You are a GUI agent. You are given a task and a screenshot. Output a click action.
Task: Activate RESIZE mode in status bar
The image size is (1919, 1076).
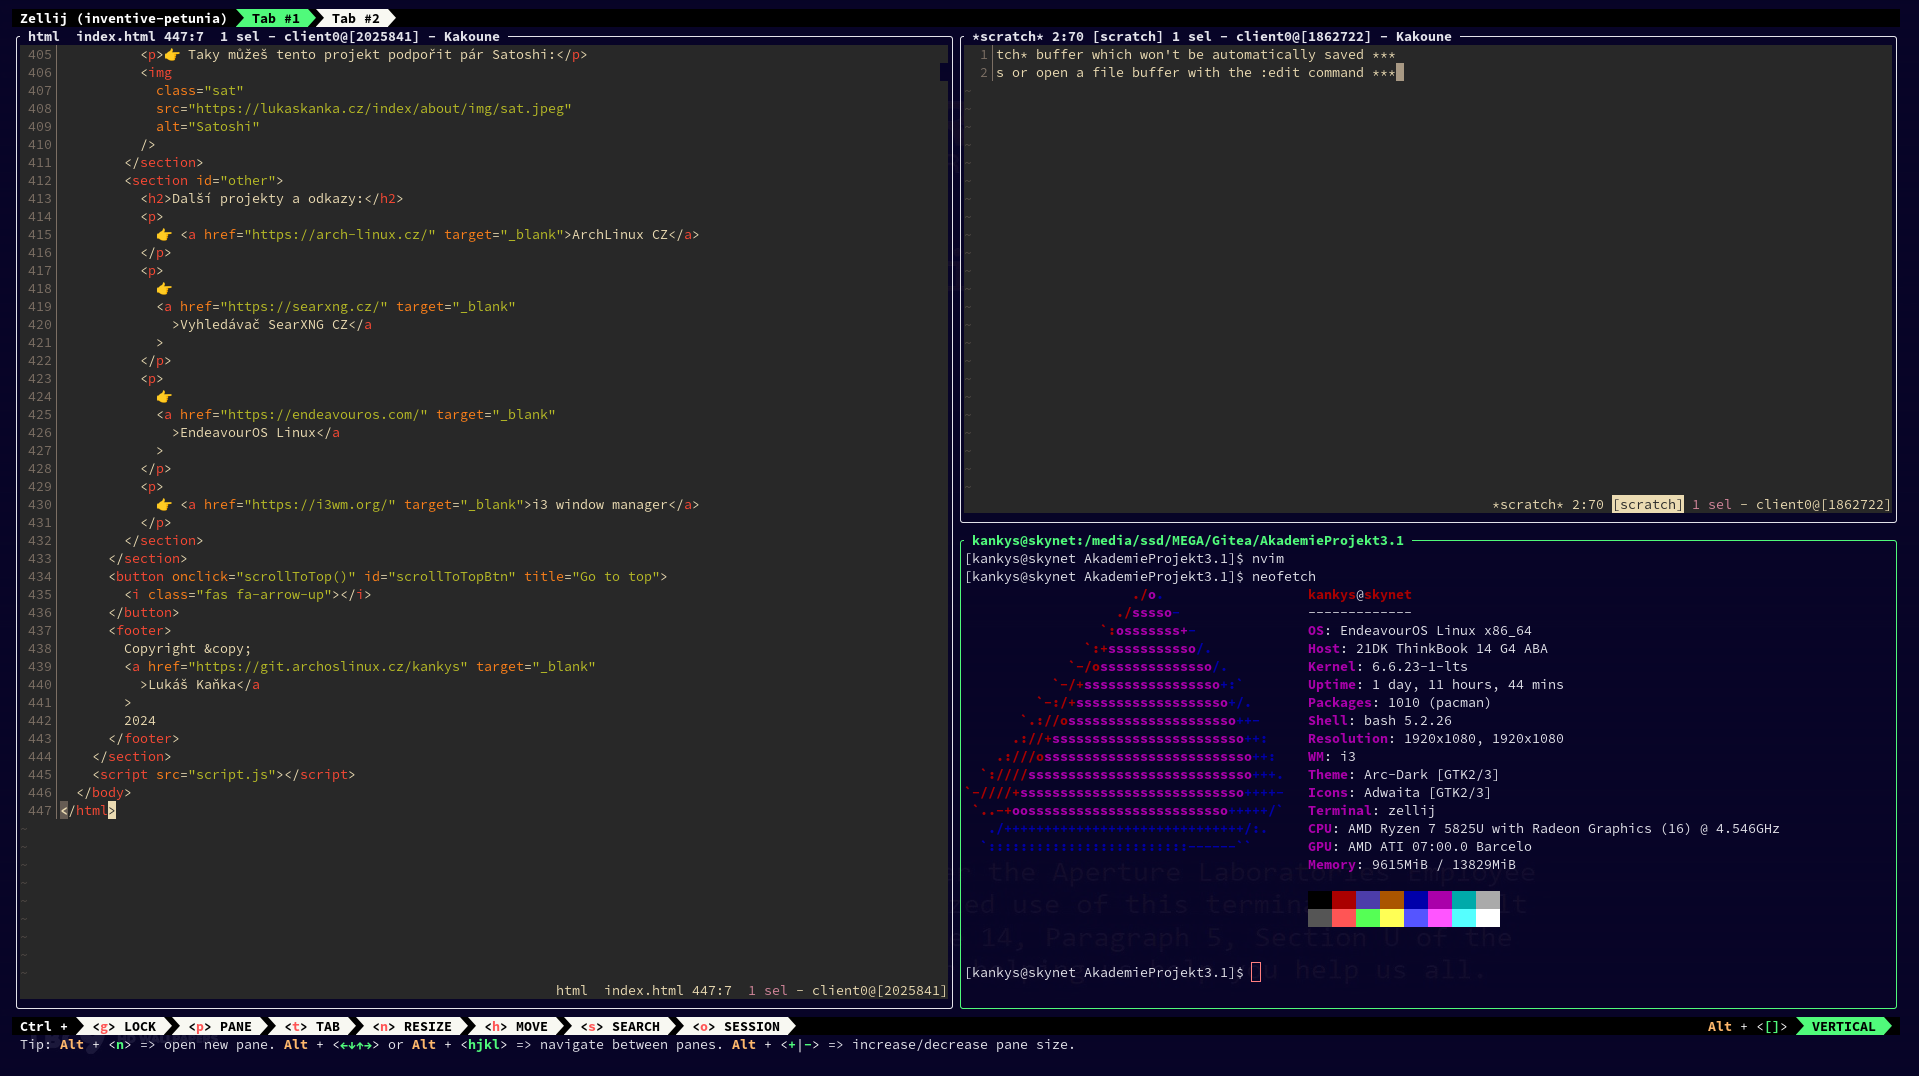pos(413,1026)
